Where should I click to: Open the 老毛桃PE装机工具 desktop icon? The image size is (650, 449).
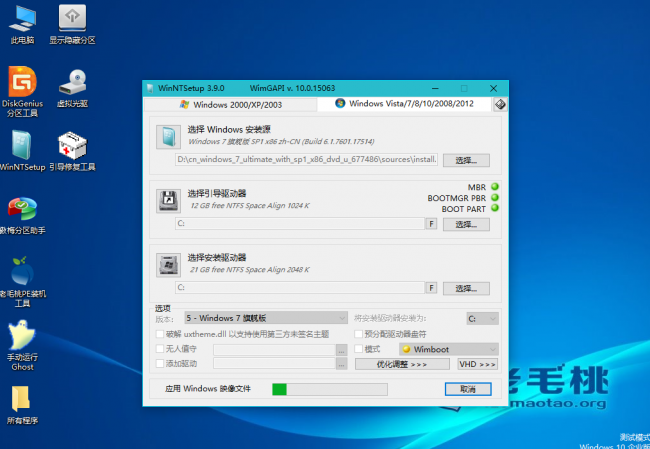[22, 282]
